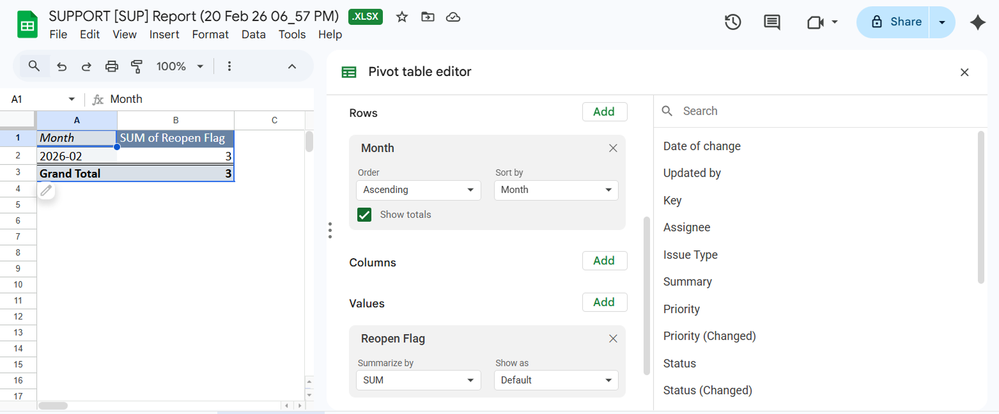The height and width of the screenshot is (414, 999).
Task: Expand the zoom level 100% dropdown
Action: coord(180,66)
